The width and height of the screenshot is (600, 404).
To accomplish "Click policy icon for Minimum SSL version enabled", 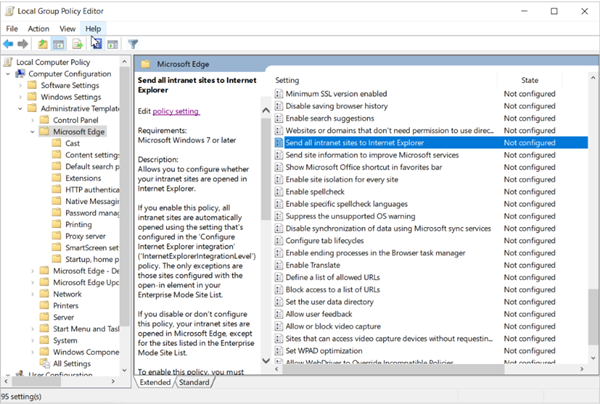I will point(279,94).
